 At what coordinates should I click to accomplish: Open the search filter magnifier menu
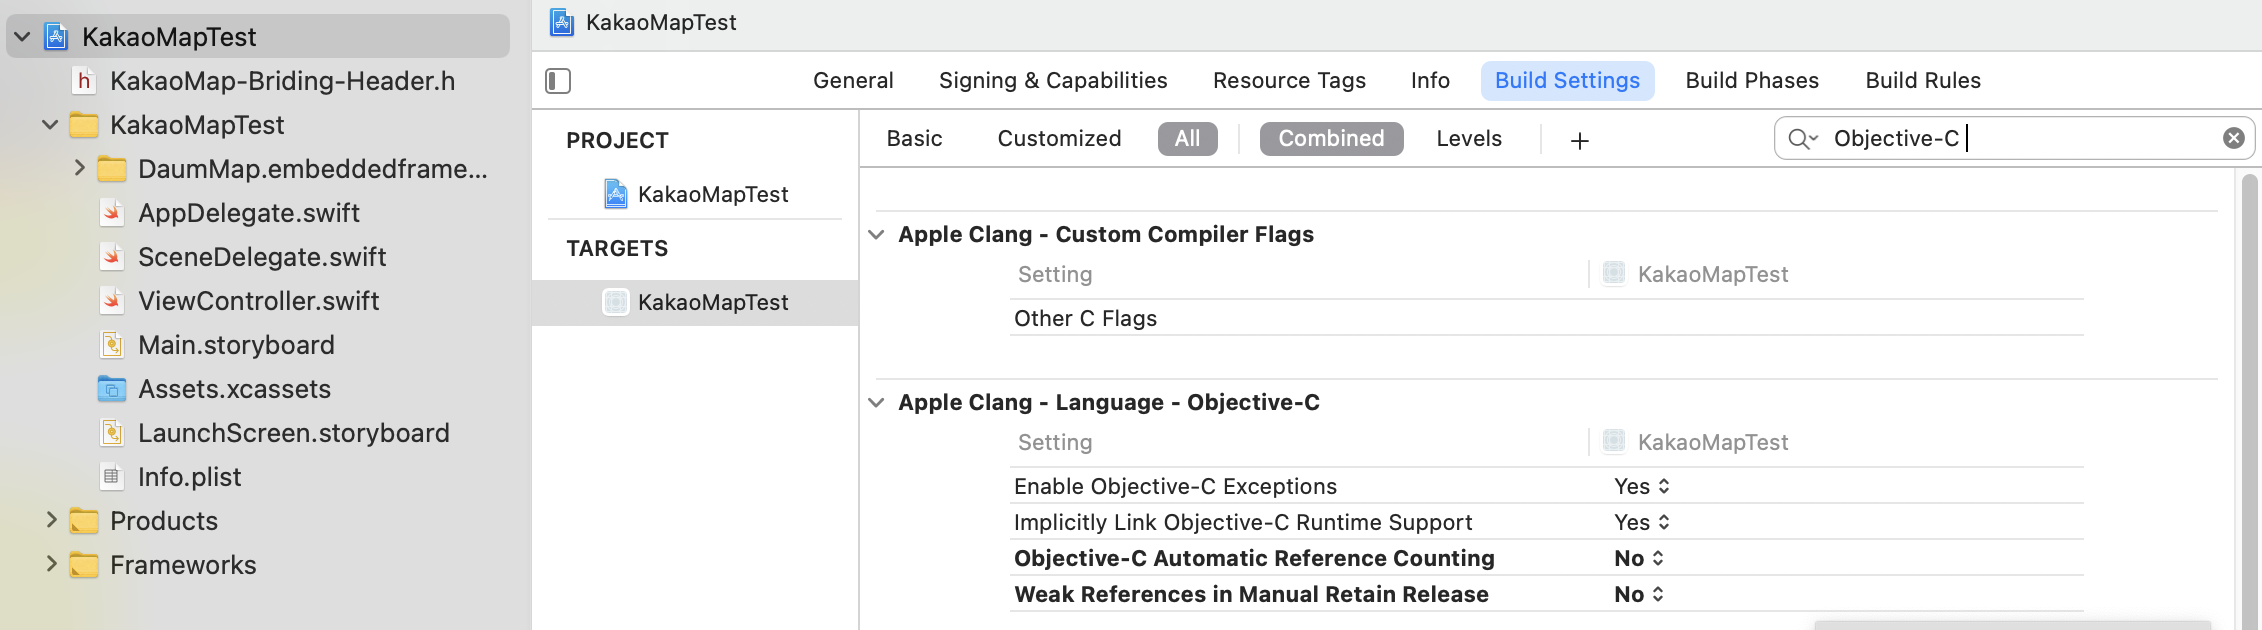1802,138
